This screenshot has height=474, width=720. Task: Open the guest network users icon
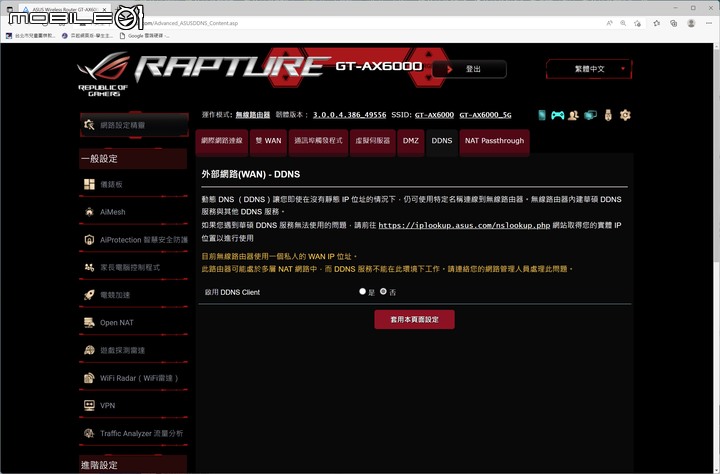(573, 115)
